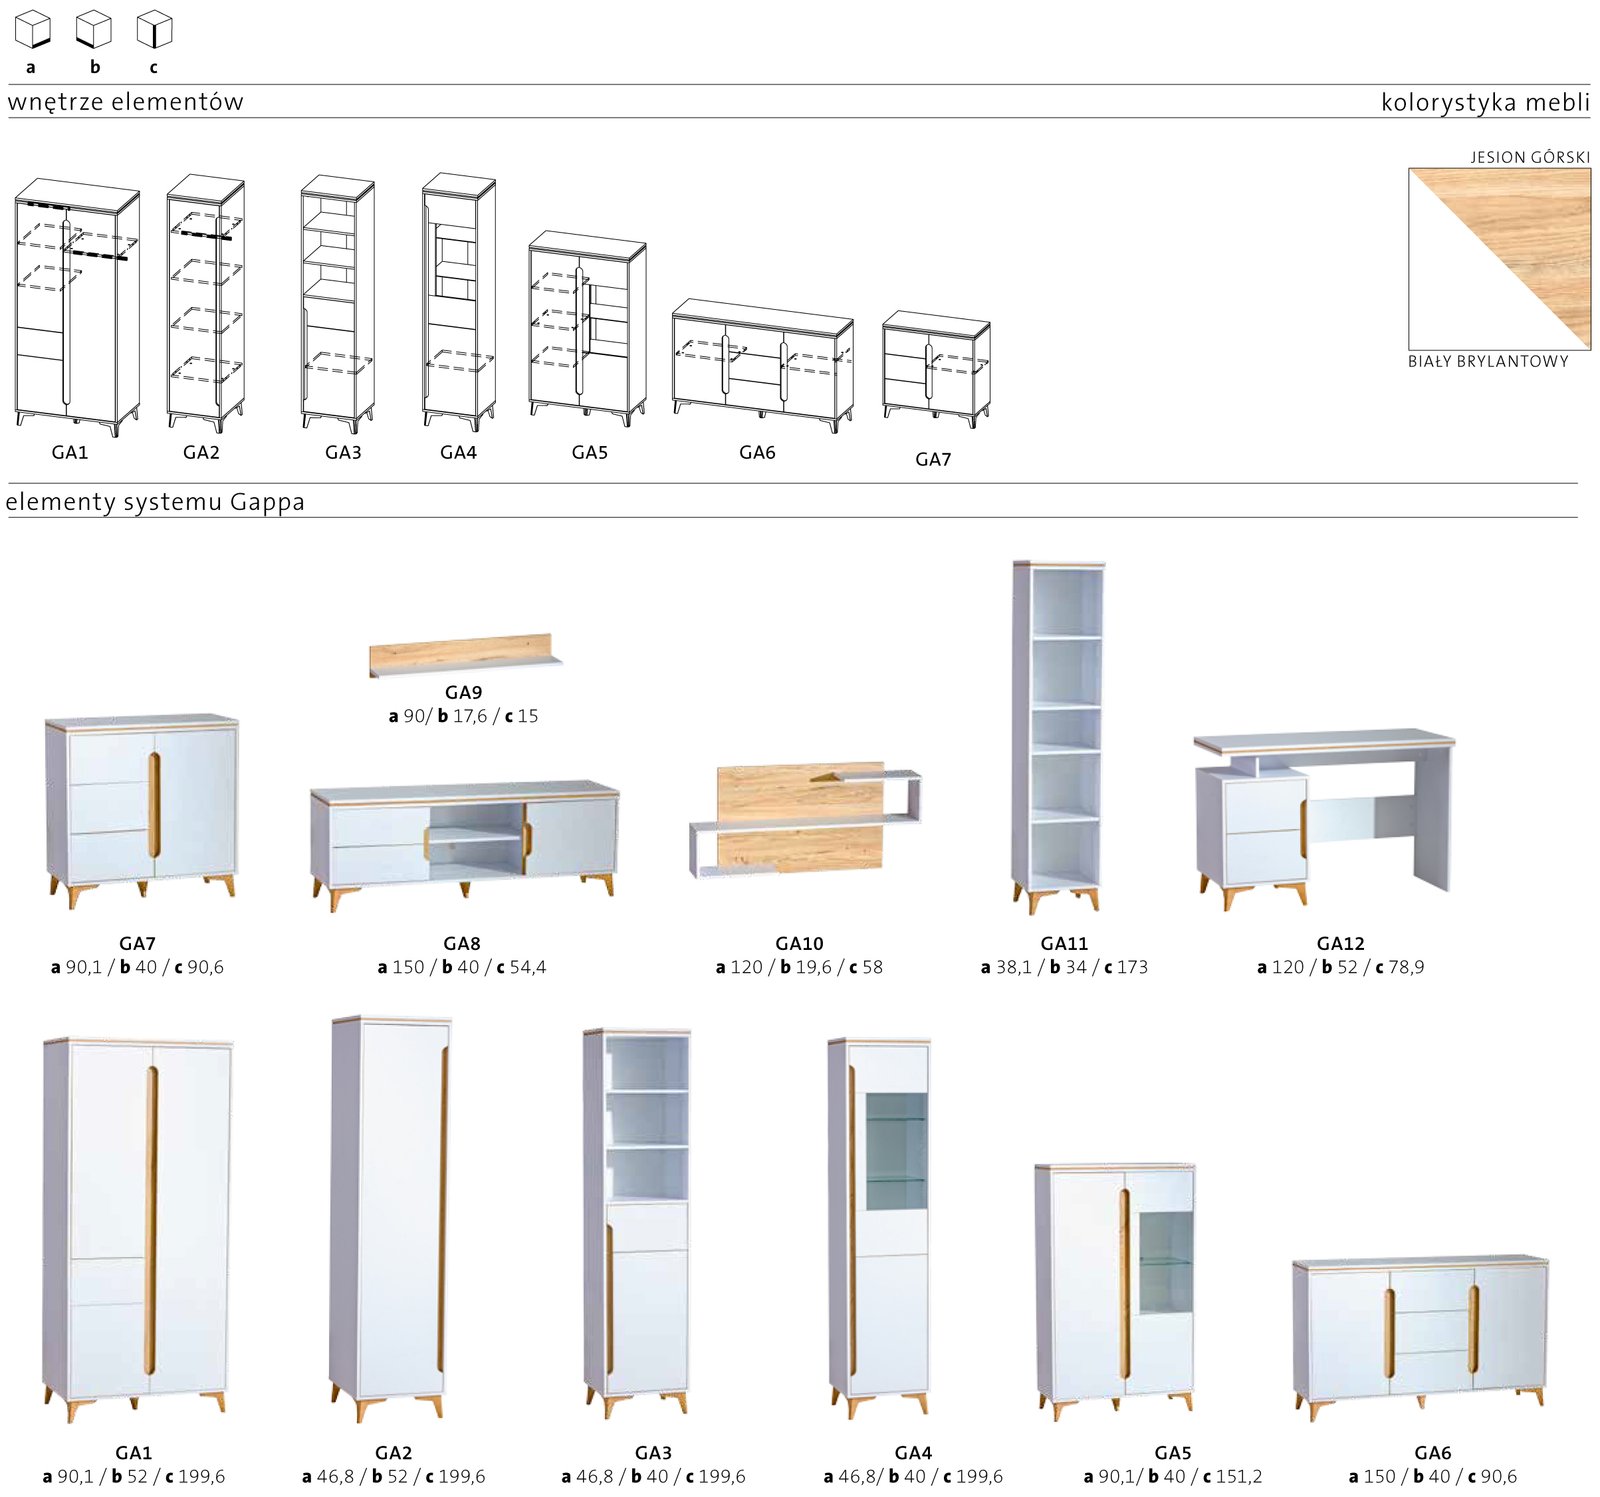Open the GA11 tall open bookcase photo

coord(1059,737)
